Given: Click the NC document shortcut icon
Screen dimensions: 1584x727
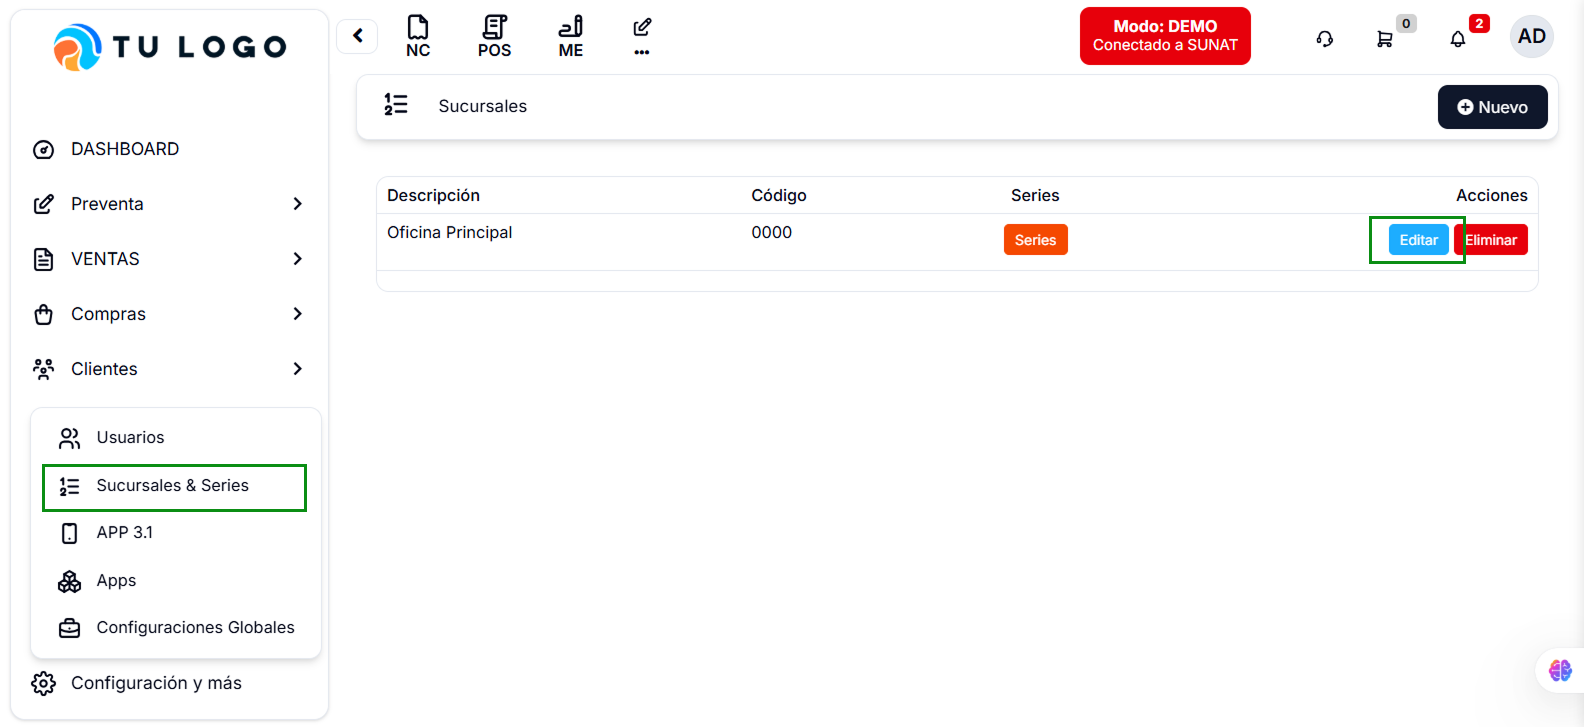Looking at the screenshot, I should (418, 37).
